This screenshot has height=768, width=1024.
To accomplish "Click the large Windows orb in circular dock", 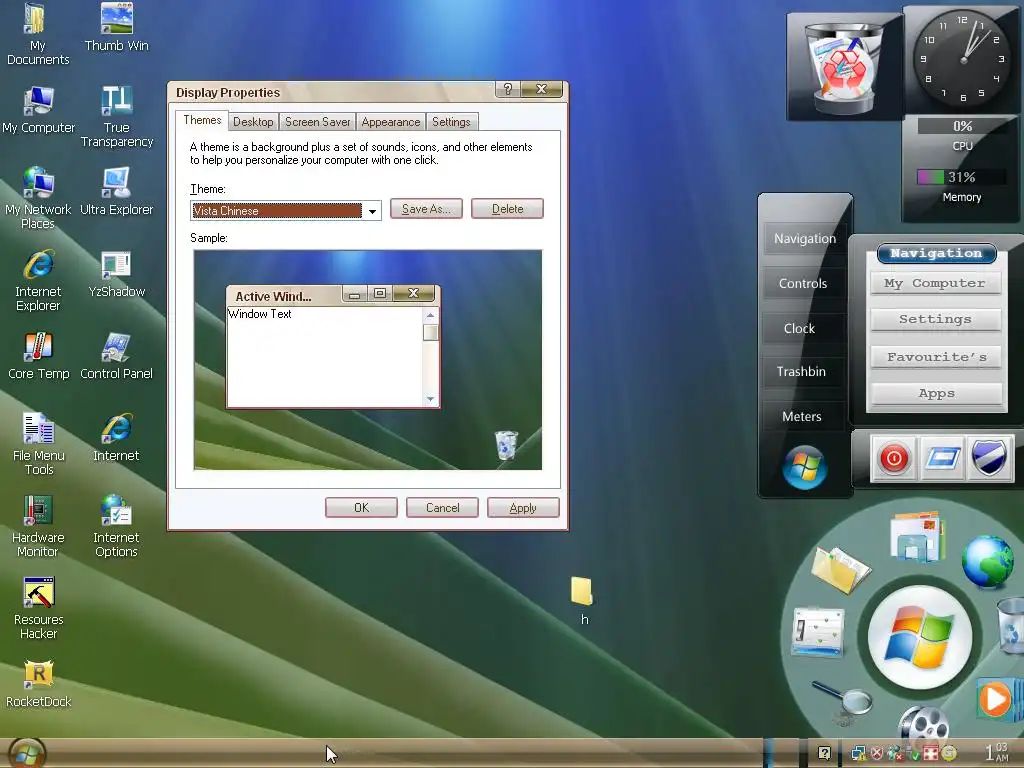I will [920, 637].
